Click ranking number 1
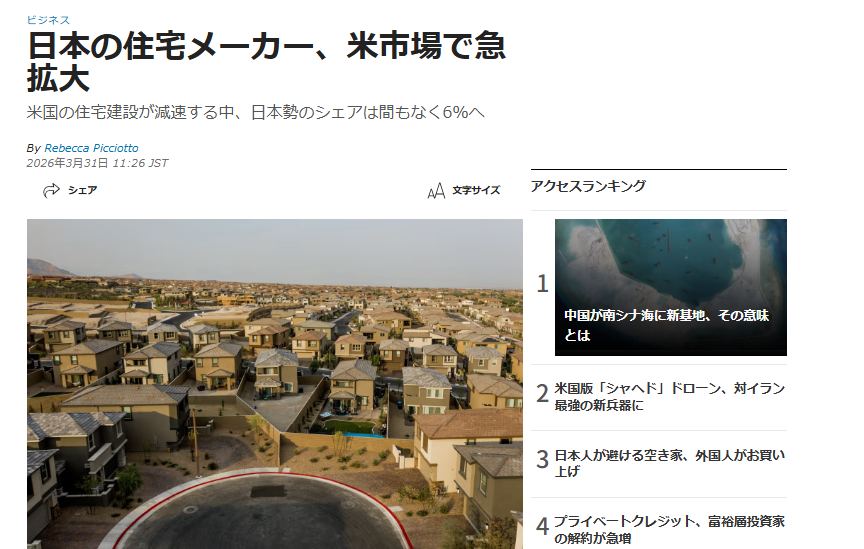 (543, 283)
